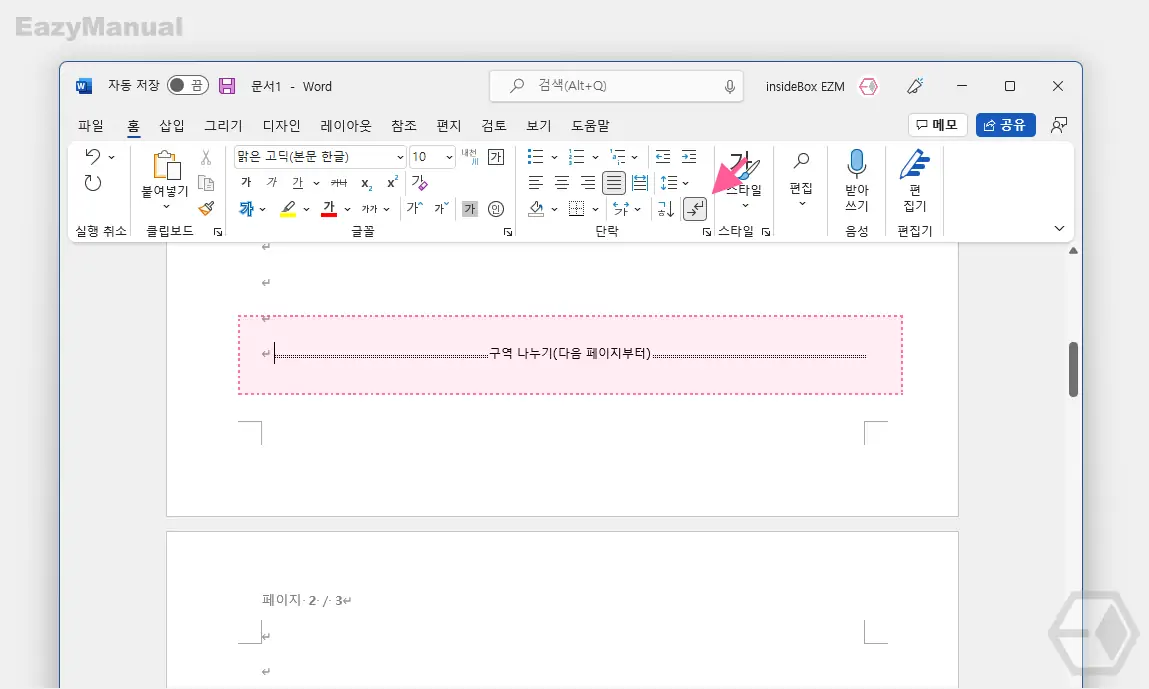Click the Copy icon in clipboard group
The height and width of the screenshot is (689, 1149).
click(x=206, y=183)
